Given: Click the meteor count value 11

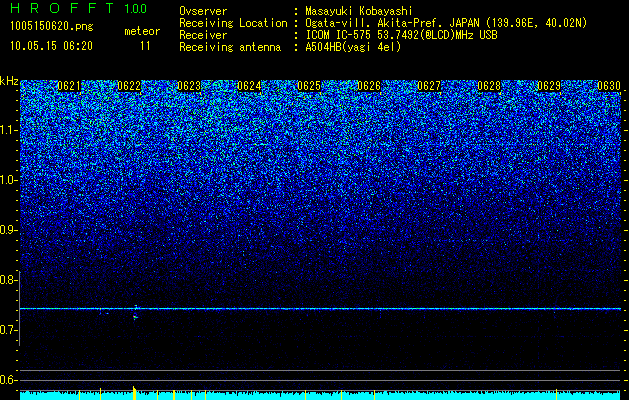Looking at the screenshot, I should [145, 46].
